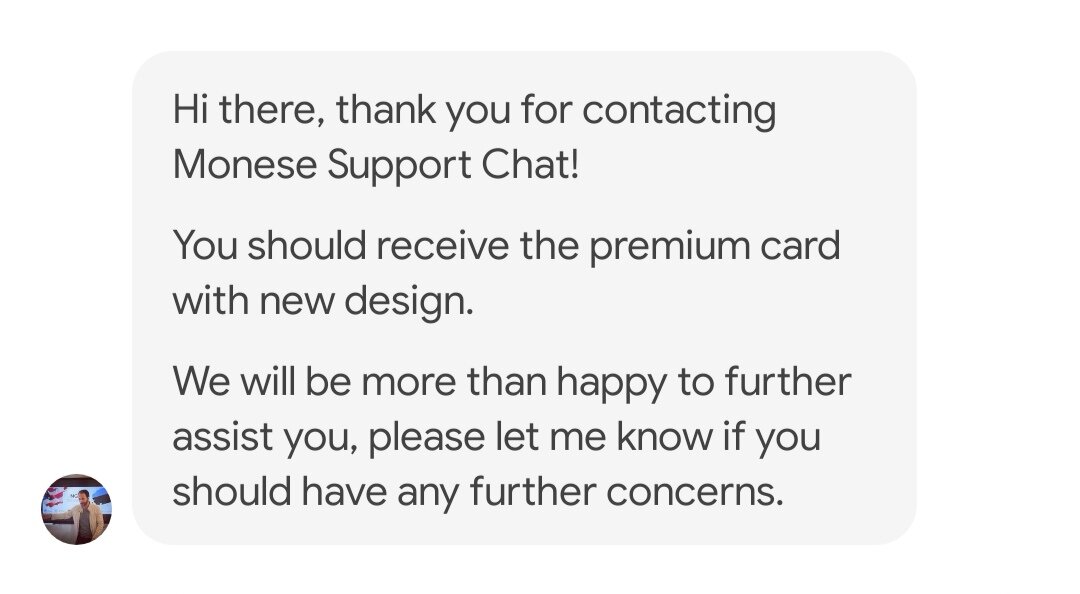Image resolution: width=1080 pixels, height=594 pixels.
Task: Tap the "We will be more than happy" line
Action: 512,381
